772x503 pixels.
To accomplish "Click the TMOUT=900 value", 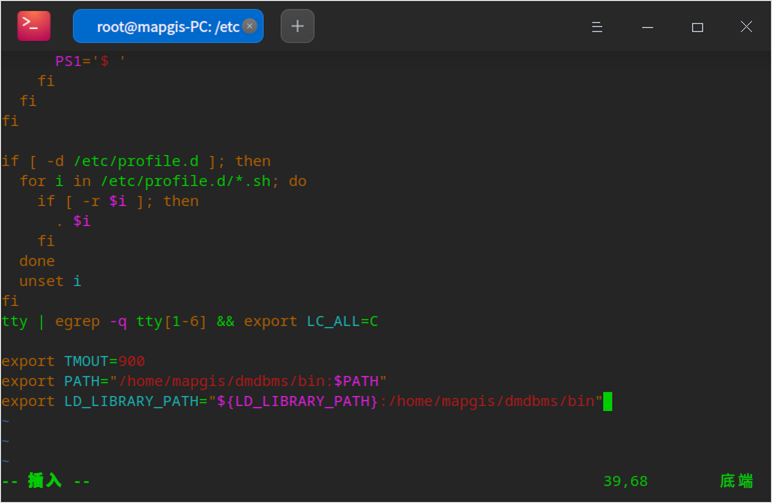I will click(104, 361).
